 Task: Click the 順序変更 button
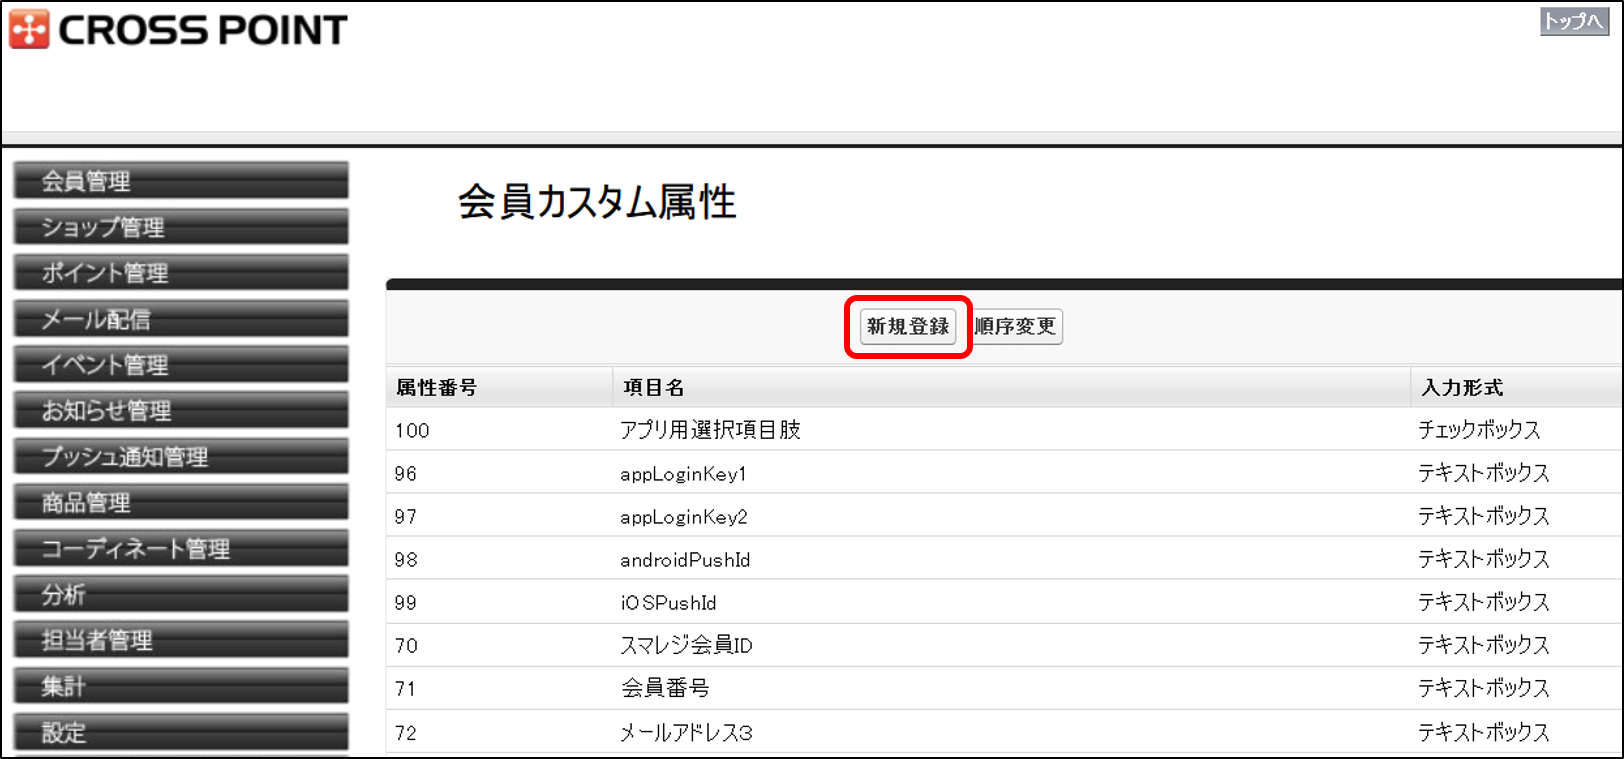[x=1017, y=327]
